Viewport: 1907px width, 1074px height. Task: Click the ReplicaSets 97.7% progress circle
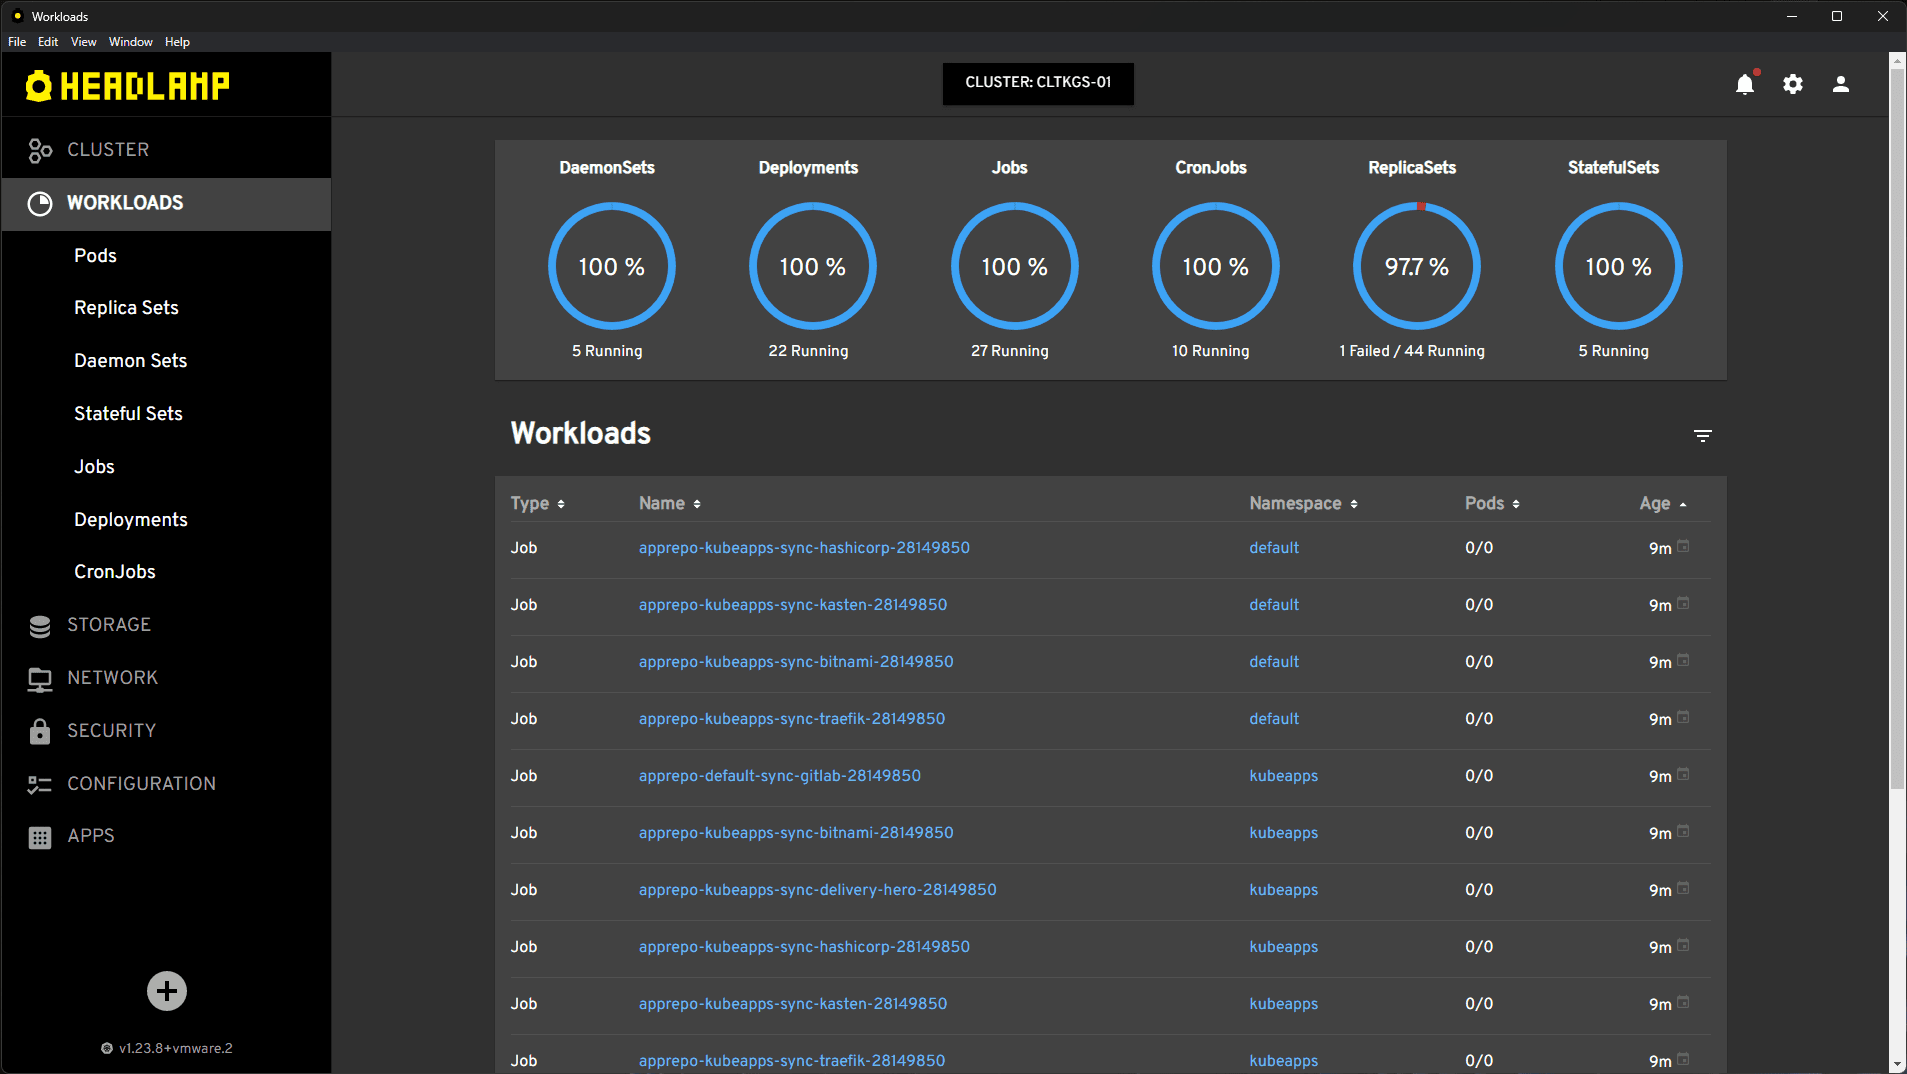(x=1416, y=266)
